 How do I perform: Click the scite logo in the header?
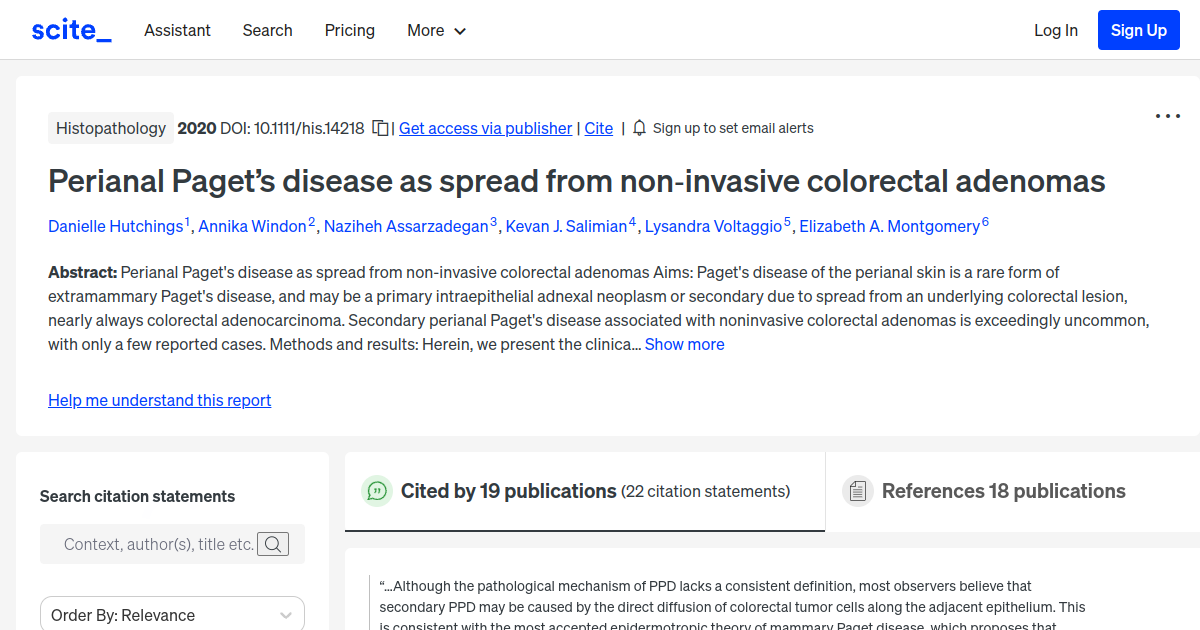point(70,29)
